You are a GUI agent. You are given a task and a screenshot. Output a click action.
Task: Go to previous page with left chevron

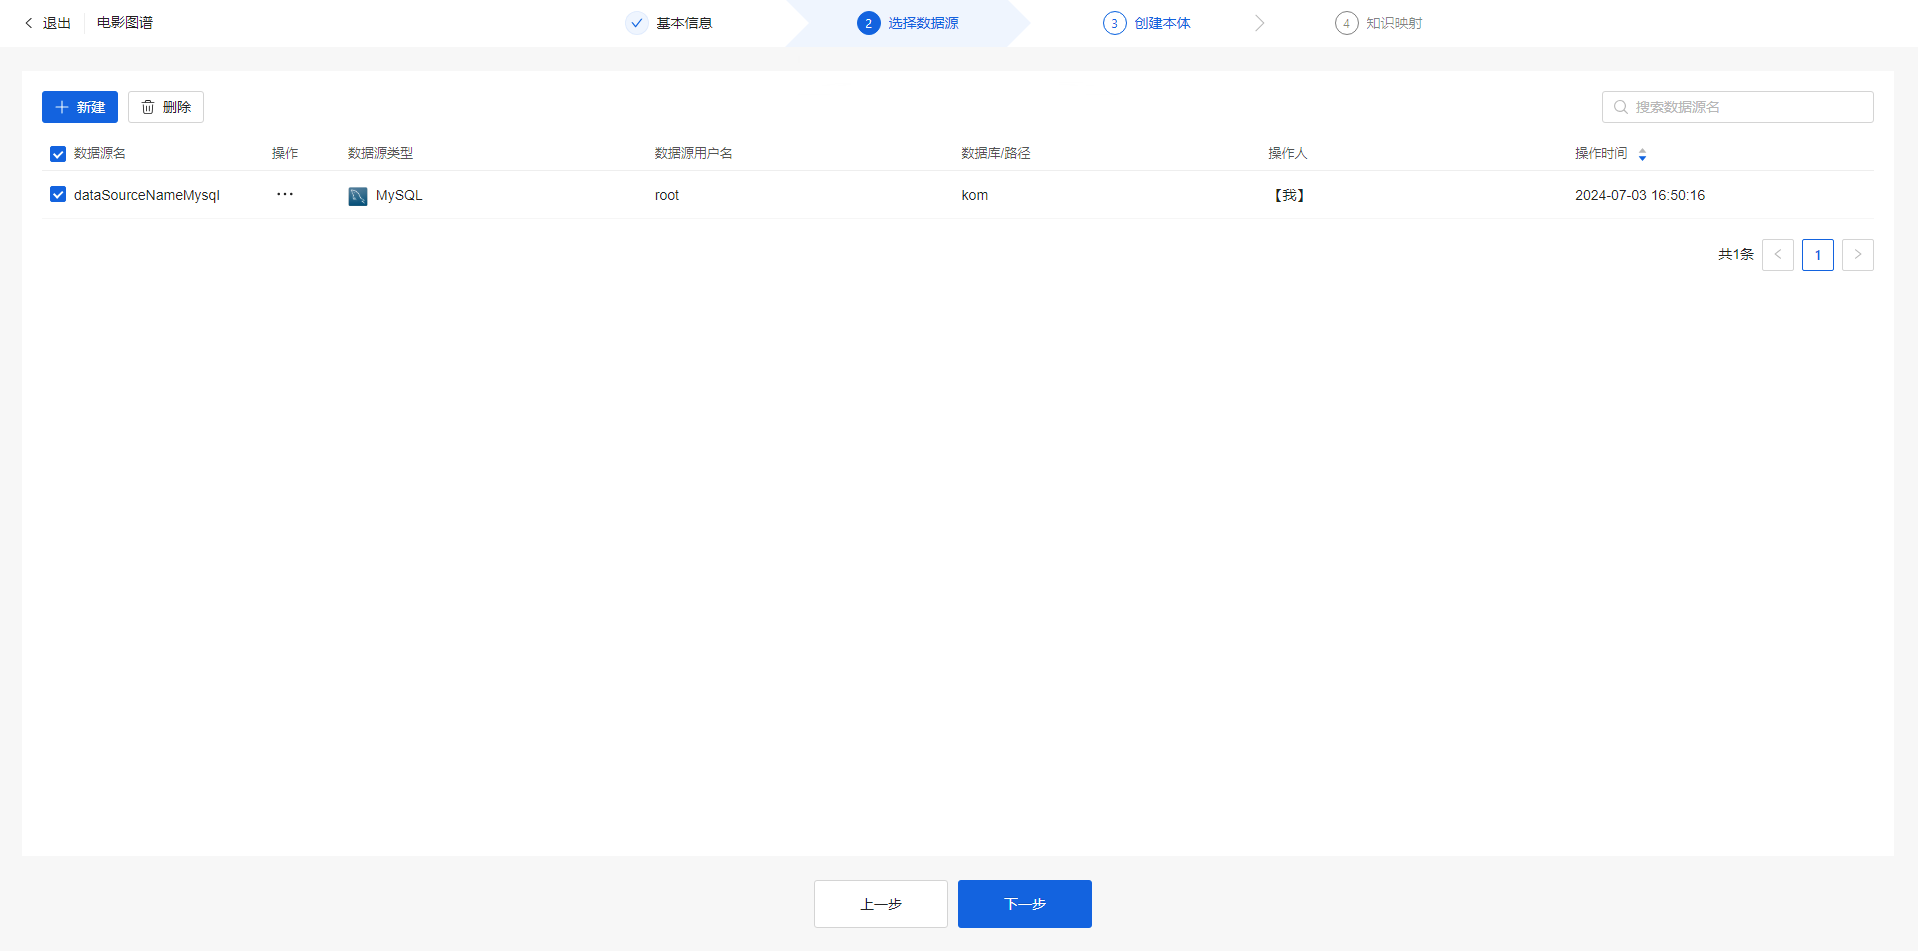(x=1777, y=255)
